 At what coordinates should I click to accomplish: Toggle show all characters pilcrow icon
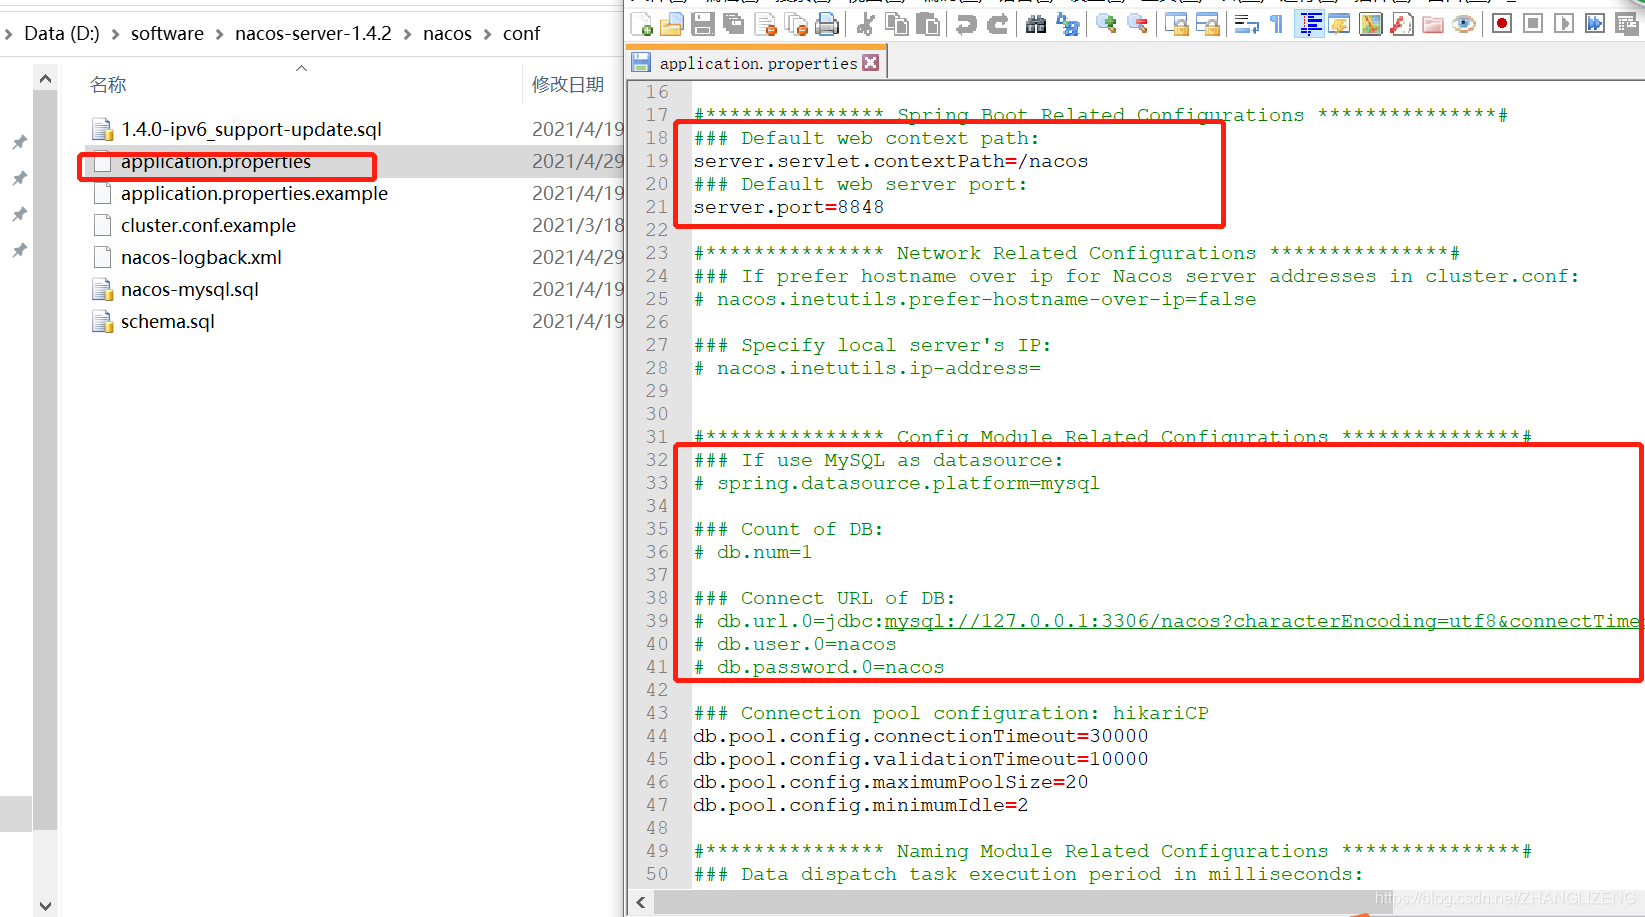[x=1277, y=24]
